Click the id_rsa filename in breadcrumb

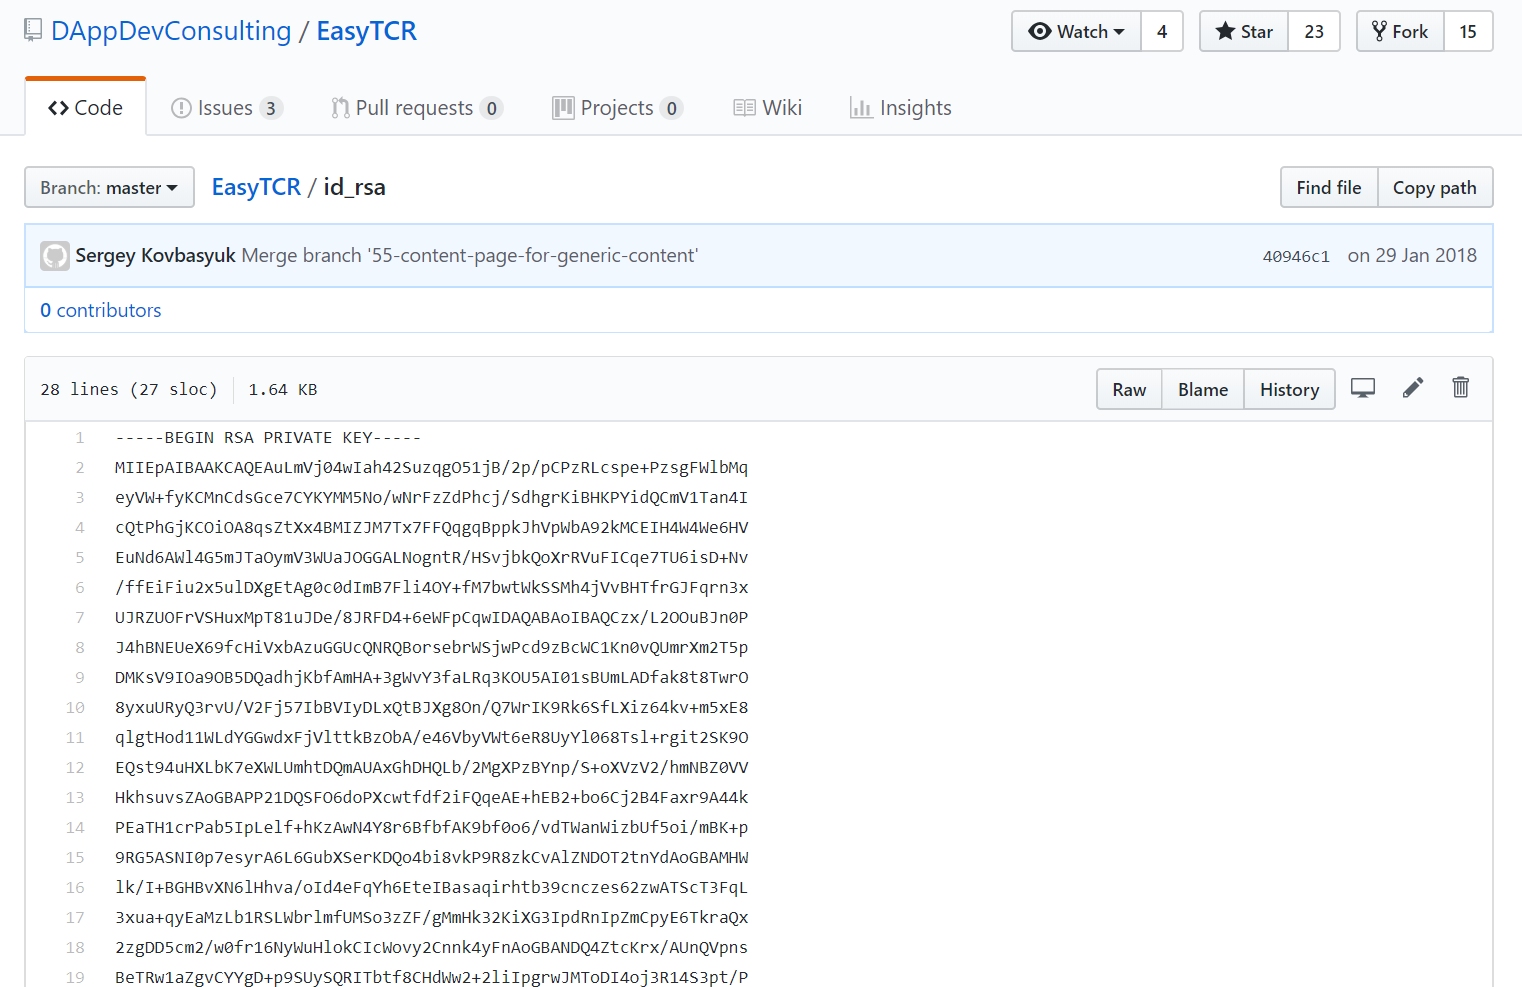354,187
